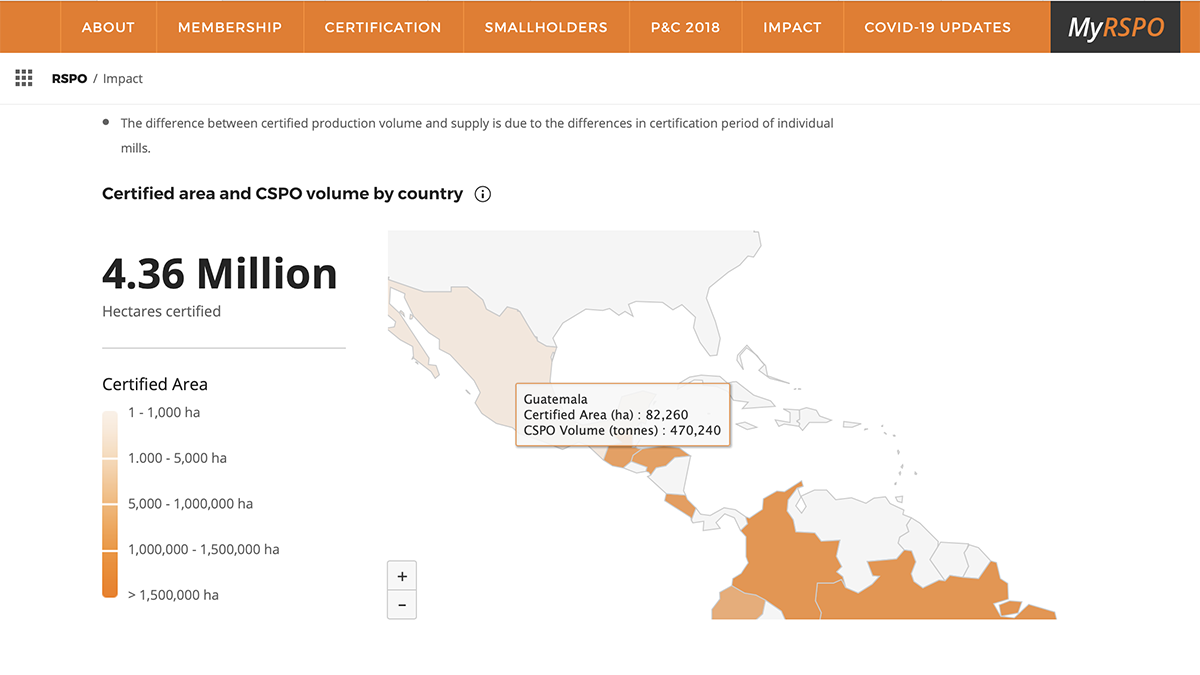Open the grid app launcher icon
The image size is (1200, 675).
pyautogui.click(x=23, y=77)
